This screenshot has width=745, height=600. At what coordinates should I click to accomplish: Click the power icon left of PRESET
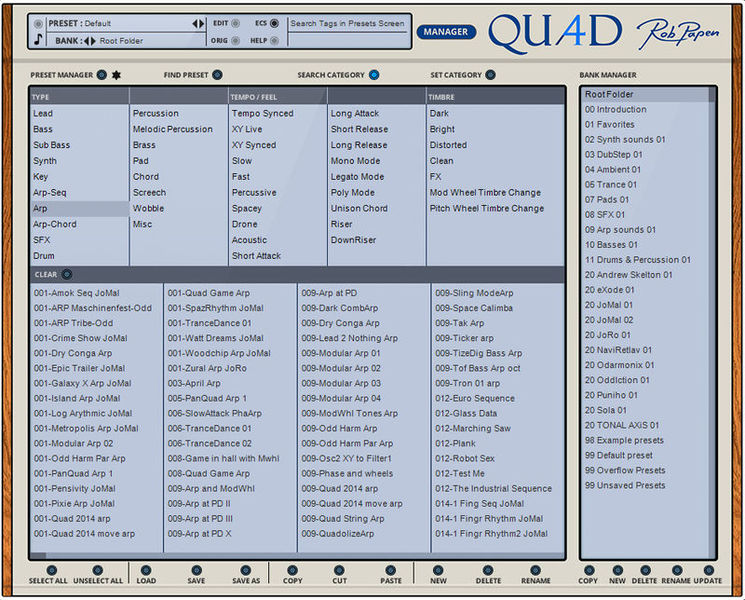(38, 23)
